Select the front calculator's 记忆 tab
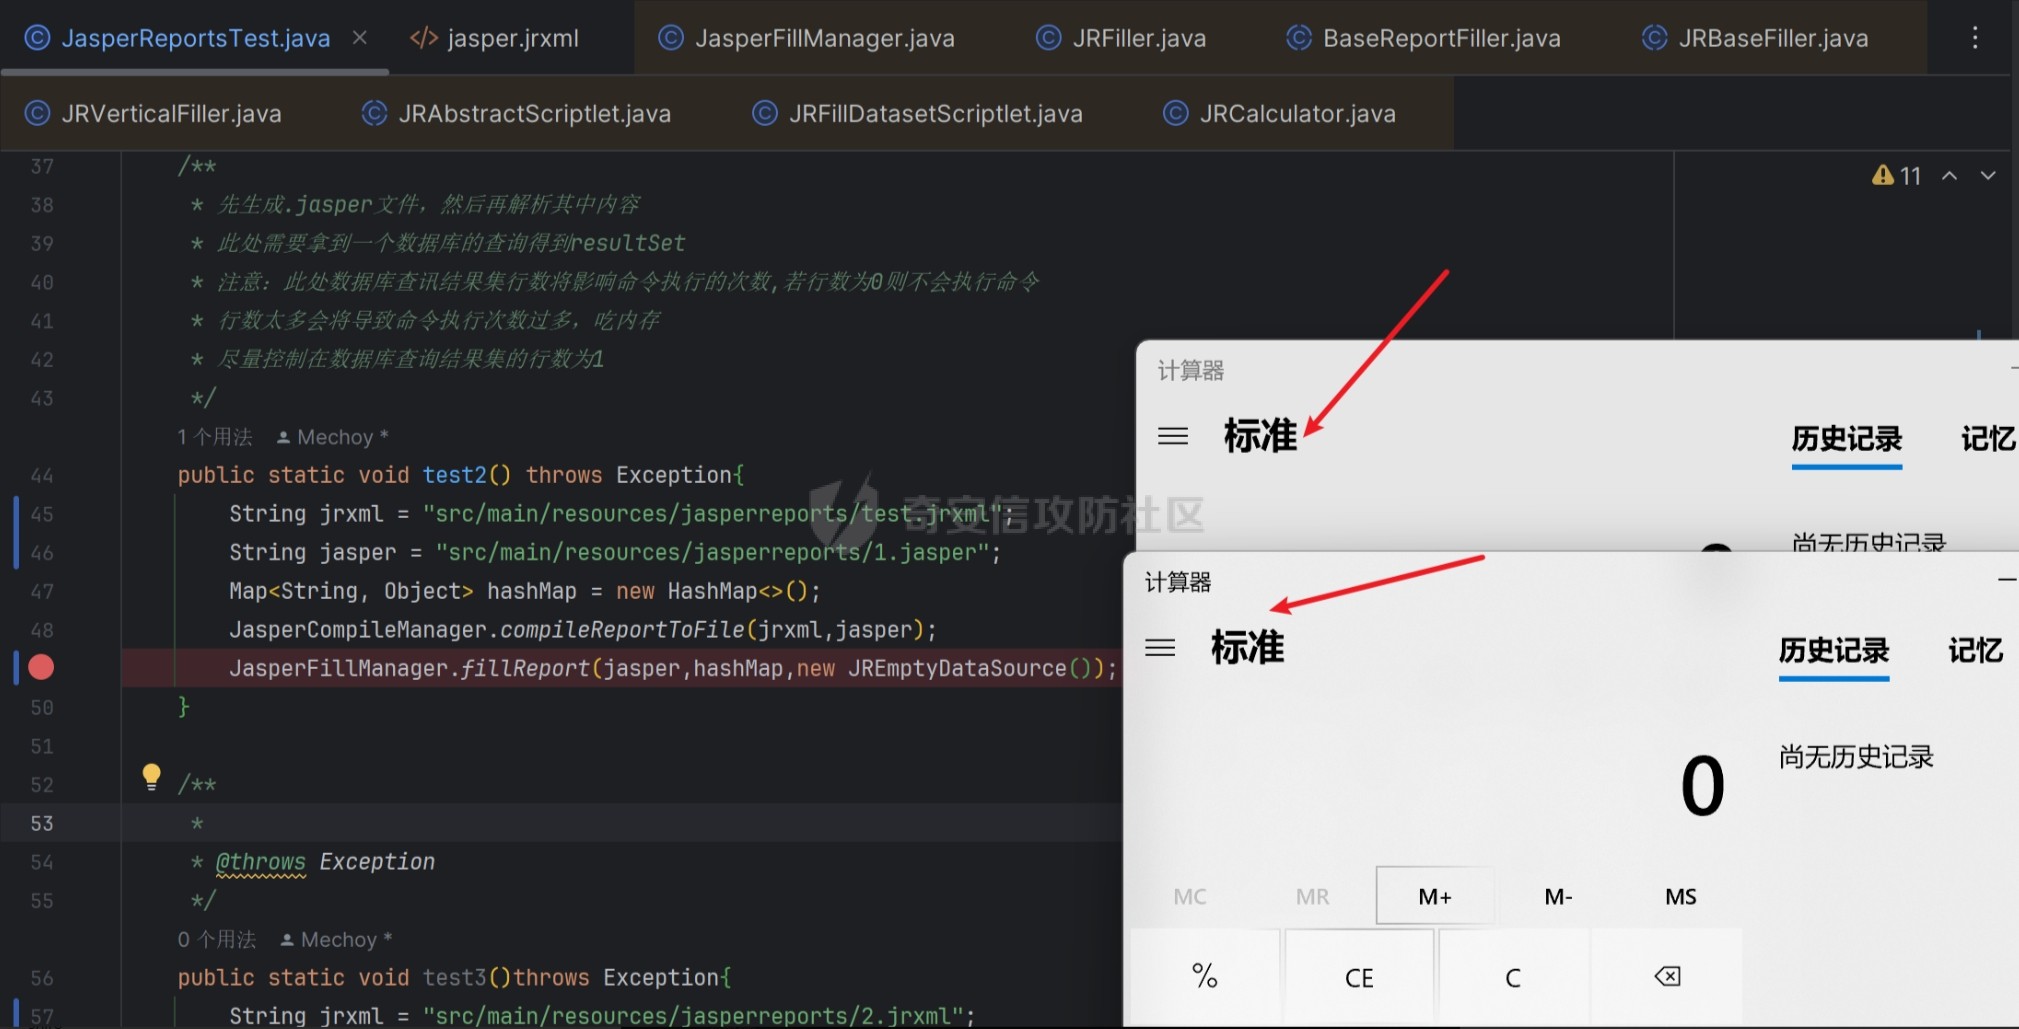Viewport: 2019px width, 1029px height. coord(1975,650)
